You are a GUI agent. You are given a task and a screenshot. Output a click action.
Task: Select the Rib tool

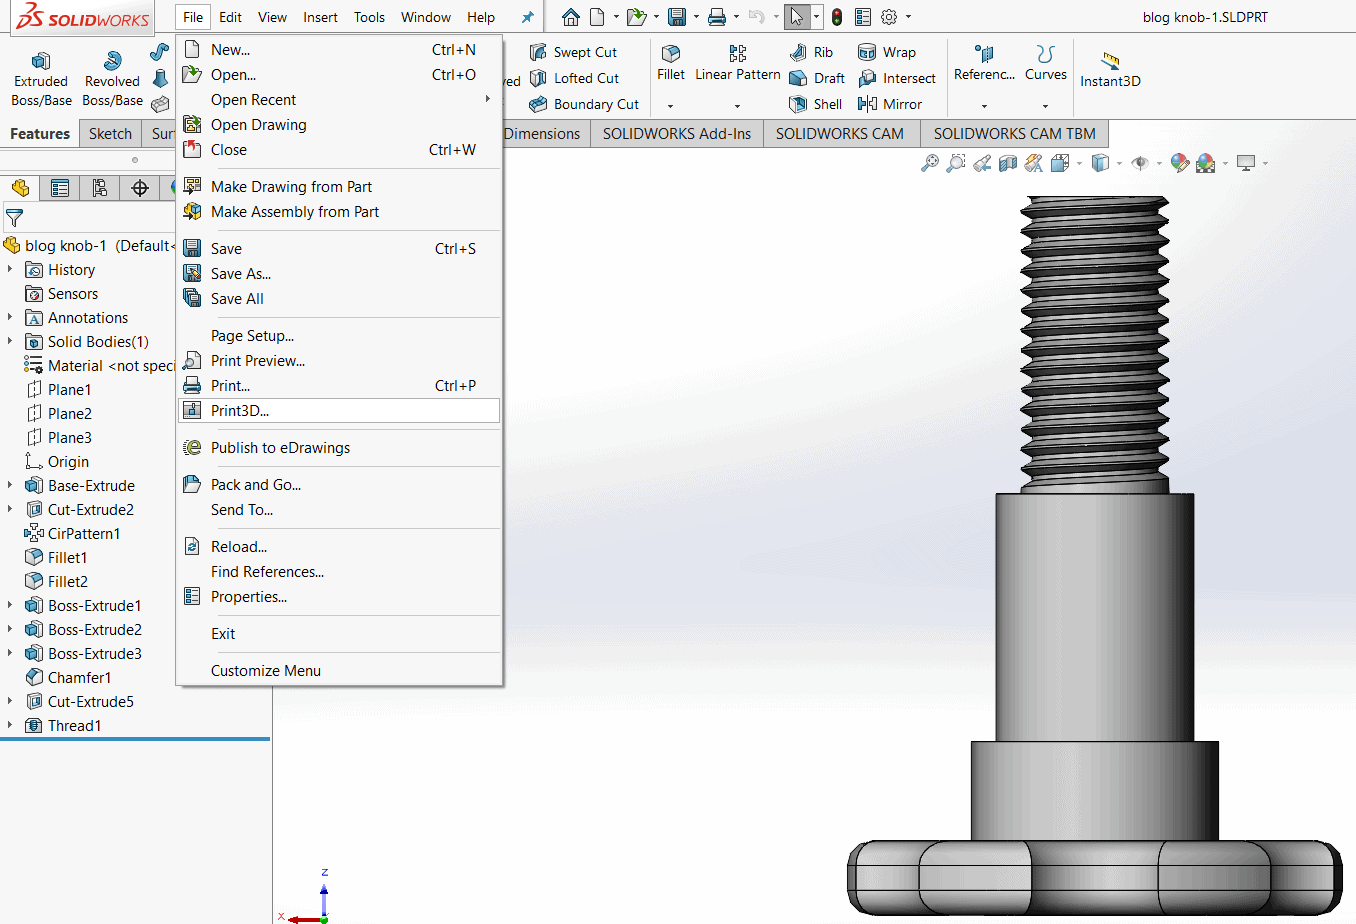tap(811, 52)
